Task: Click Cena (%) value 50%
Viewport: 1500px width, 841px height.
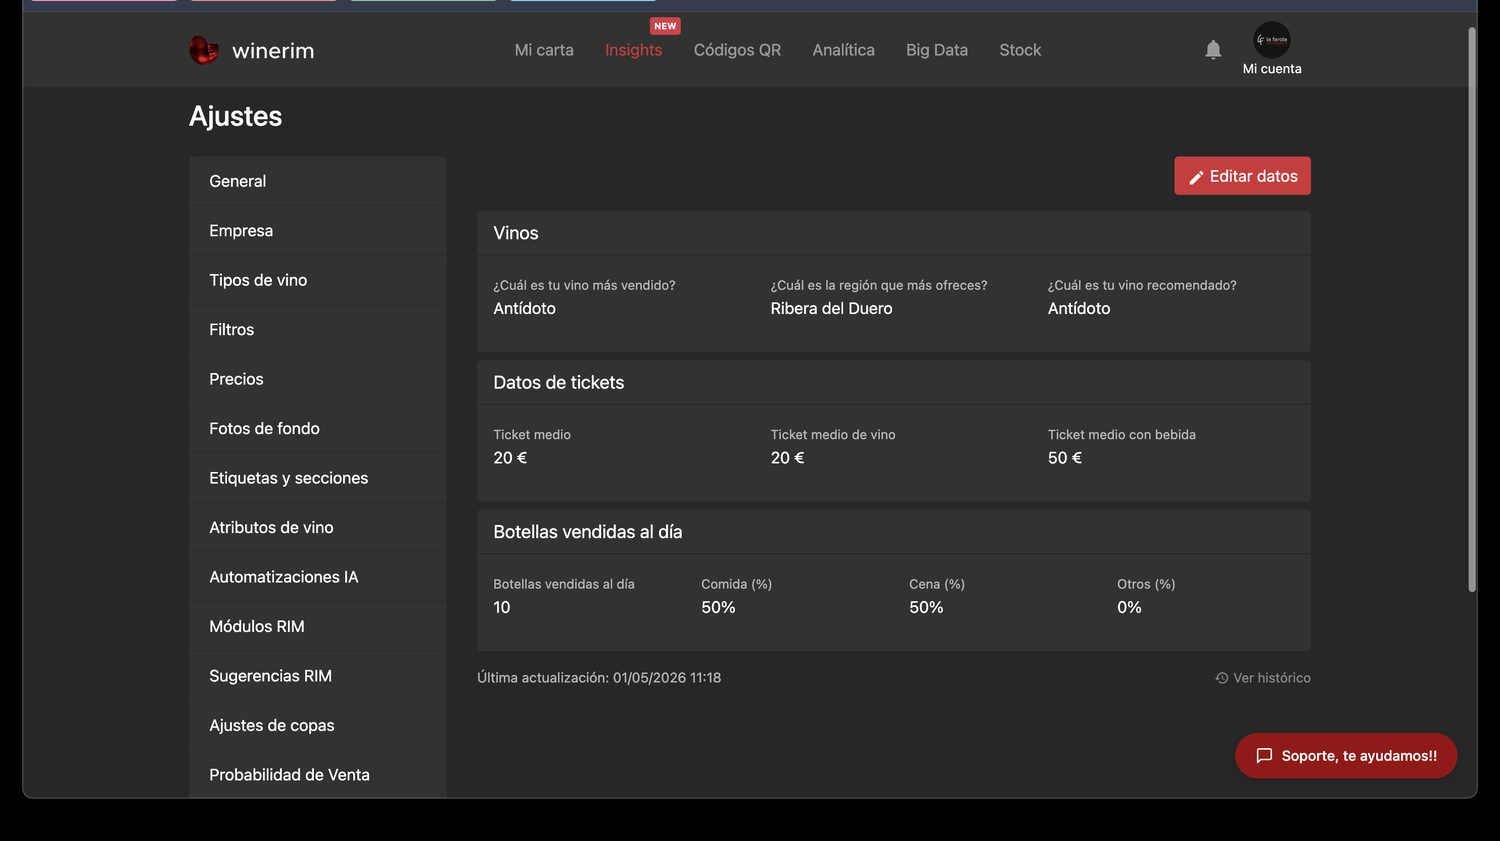Action: [926, 608]
